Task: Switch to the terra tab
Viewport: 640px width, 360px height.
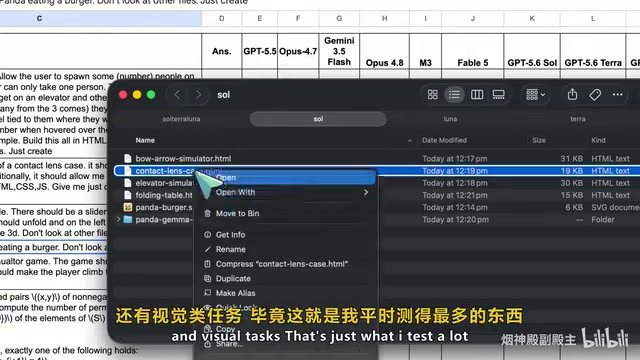Action: pyautogui.click(x=578, y=119)
